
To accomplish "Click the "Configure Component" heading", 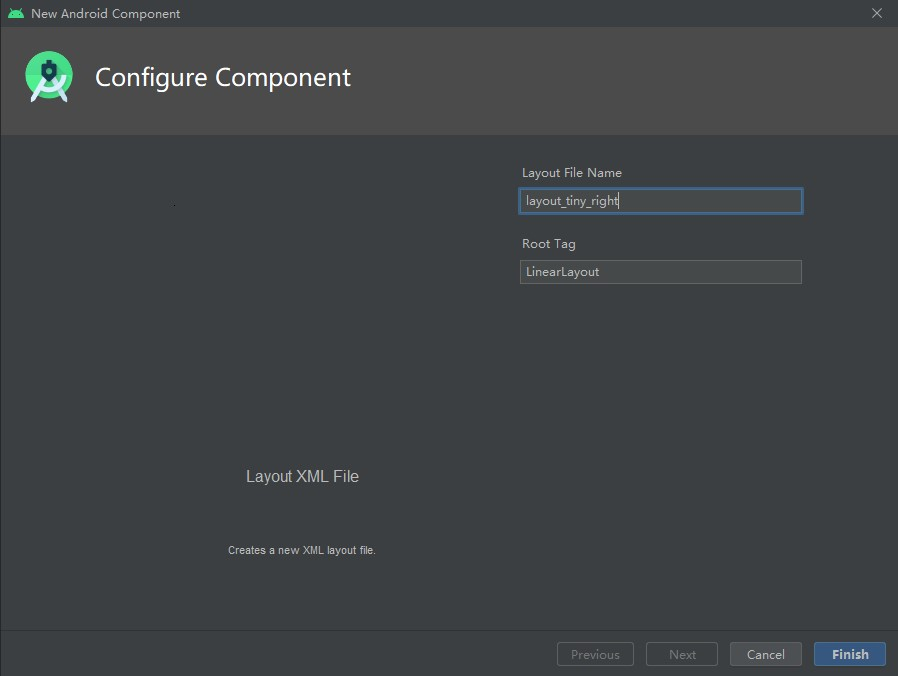I will tap(223, 78).
